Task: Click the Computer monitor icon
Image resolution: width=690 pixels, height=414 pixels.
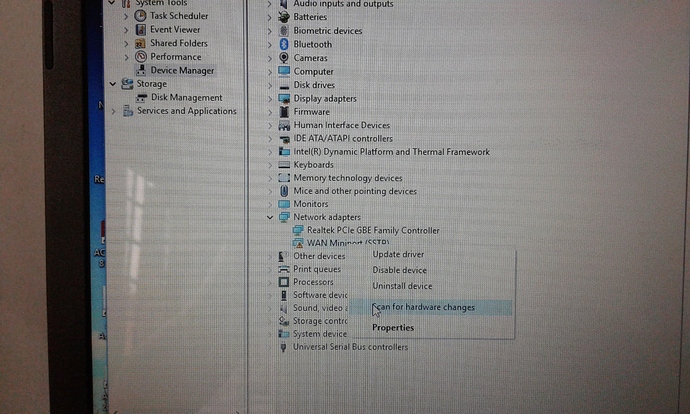Action: [x=284, y=71]
